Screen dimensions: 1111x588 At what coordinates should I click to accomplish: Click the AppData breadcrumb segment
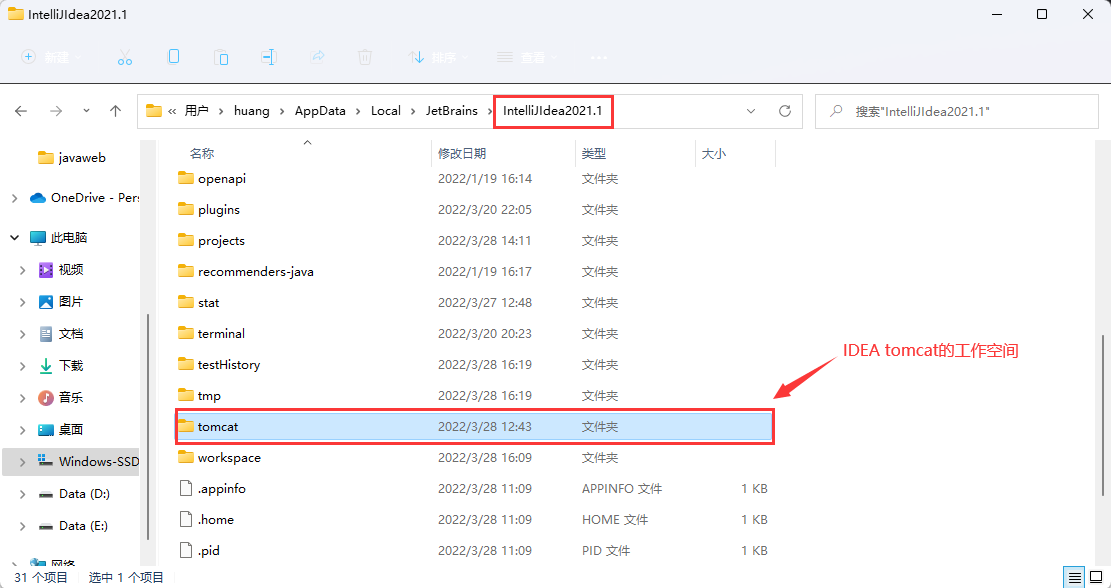(x=320, y=111)
